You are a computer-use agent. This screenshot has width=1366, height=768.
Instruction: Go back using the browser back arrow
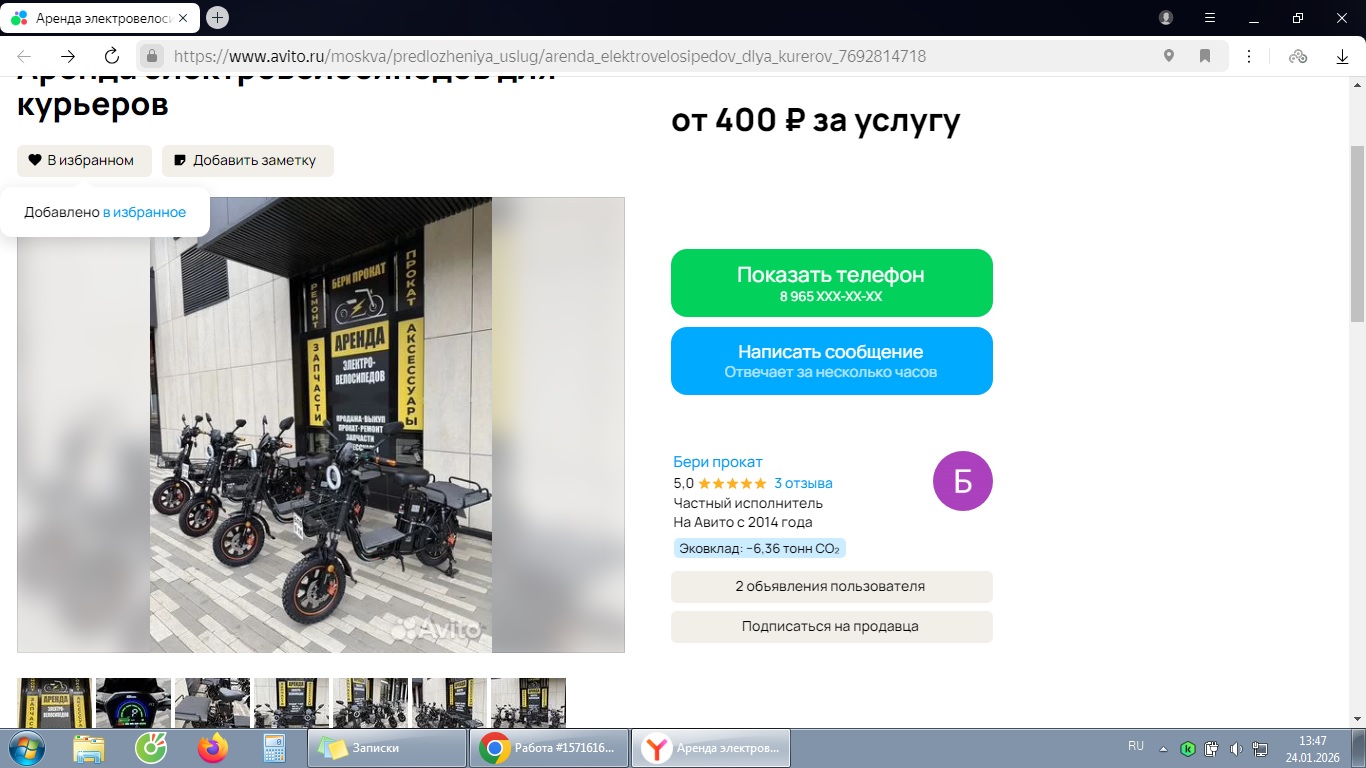click(24, 56)
